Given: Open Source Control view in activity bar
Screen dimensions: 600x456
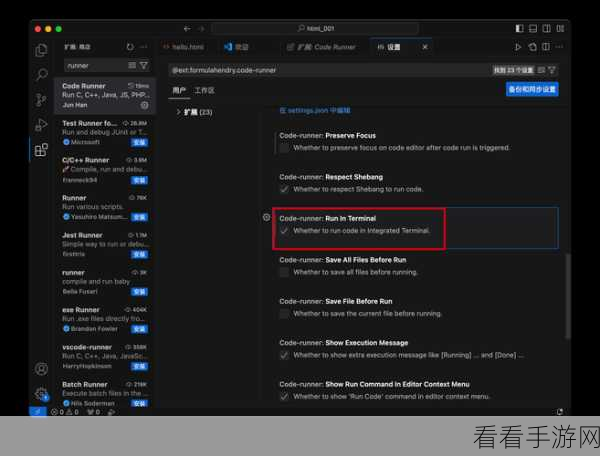Looking at the screenshot, I should (x=41, y=99).
